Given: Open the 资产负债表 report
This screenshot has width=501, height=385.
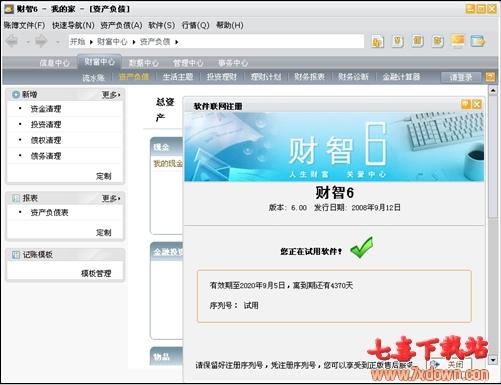Looking at the screenshot, I should pyautogui.click(x=49, y=212).
